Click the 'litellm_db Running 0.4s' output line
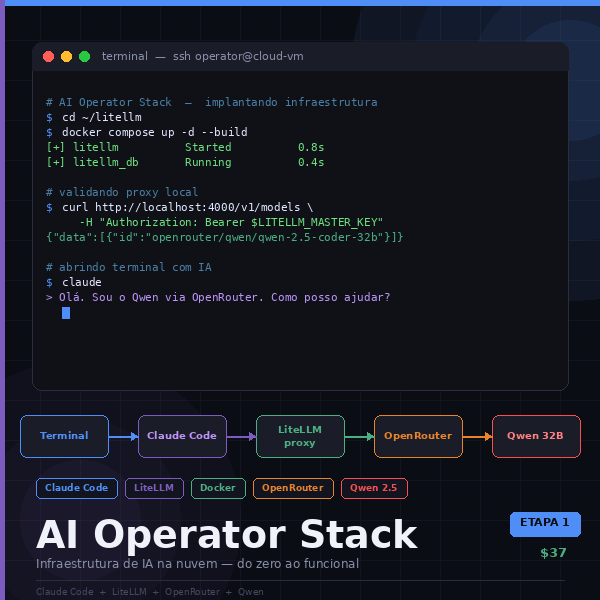The height and width of the screenshot is (600, 600). coord(185,162)
